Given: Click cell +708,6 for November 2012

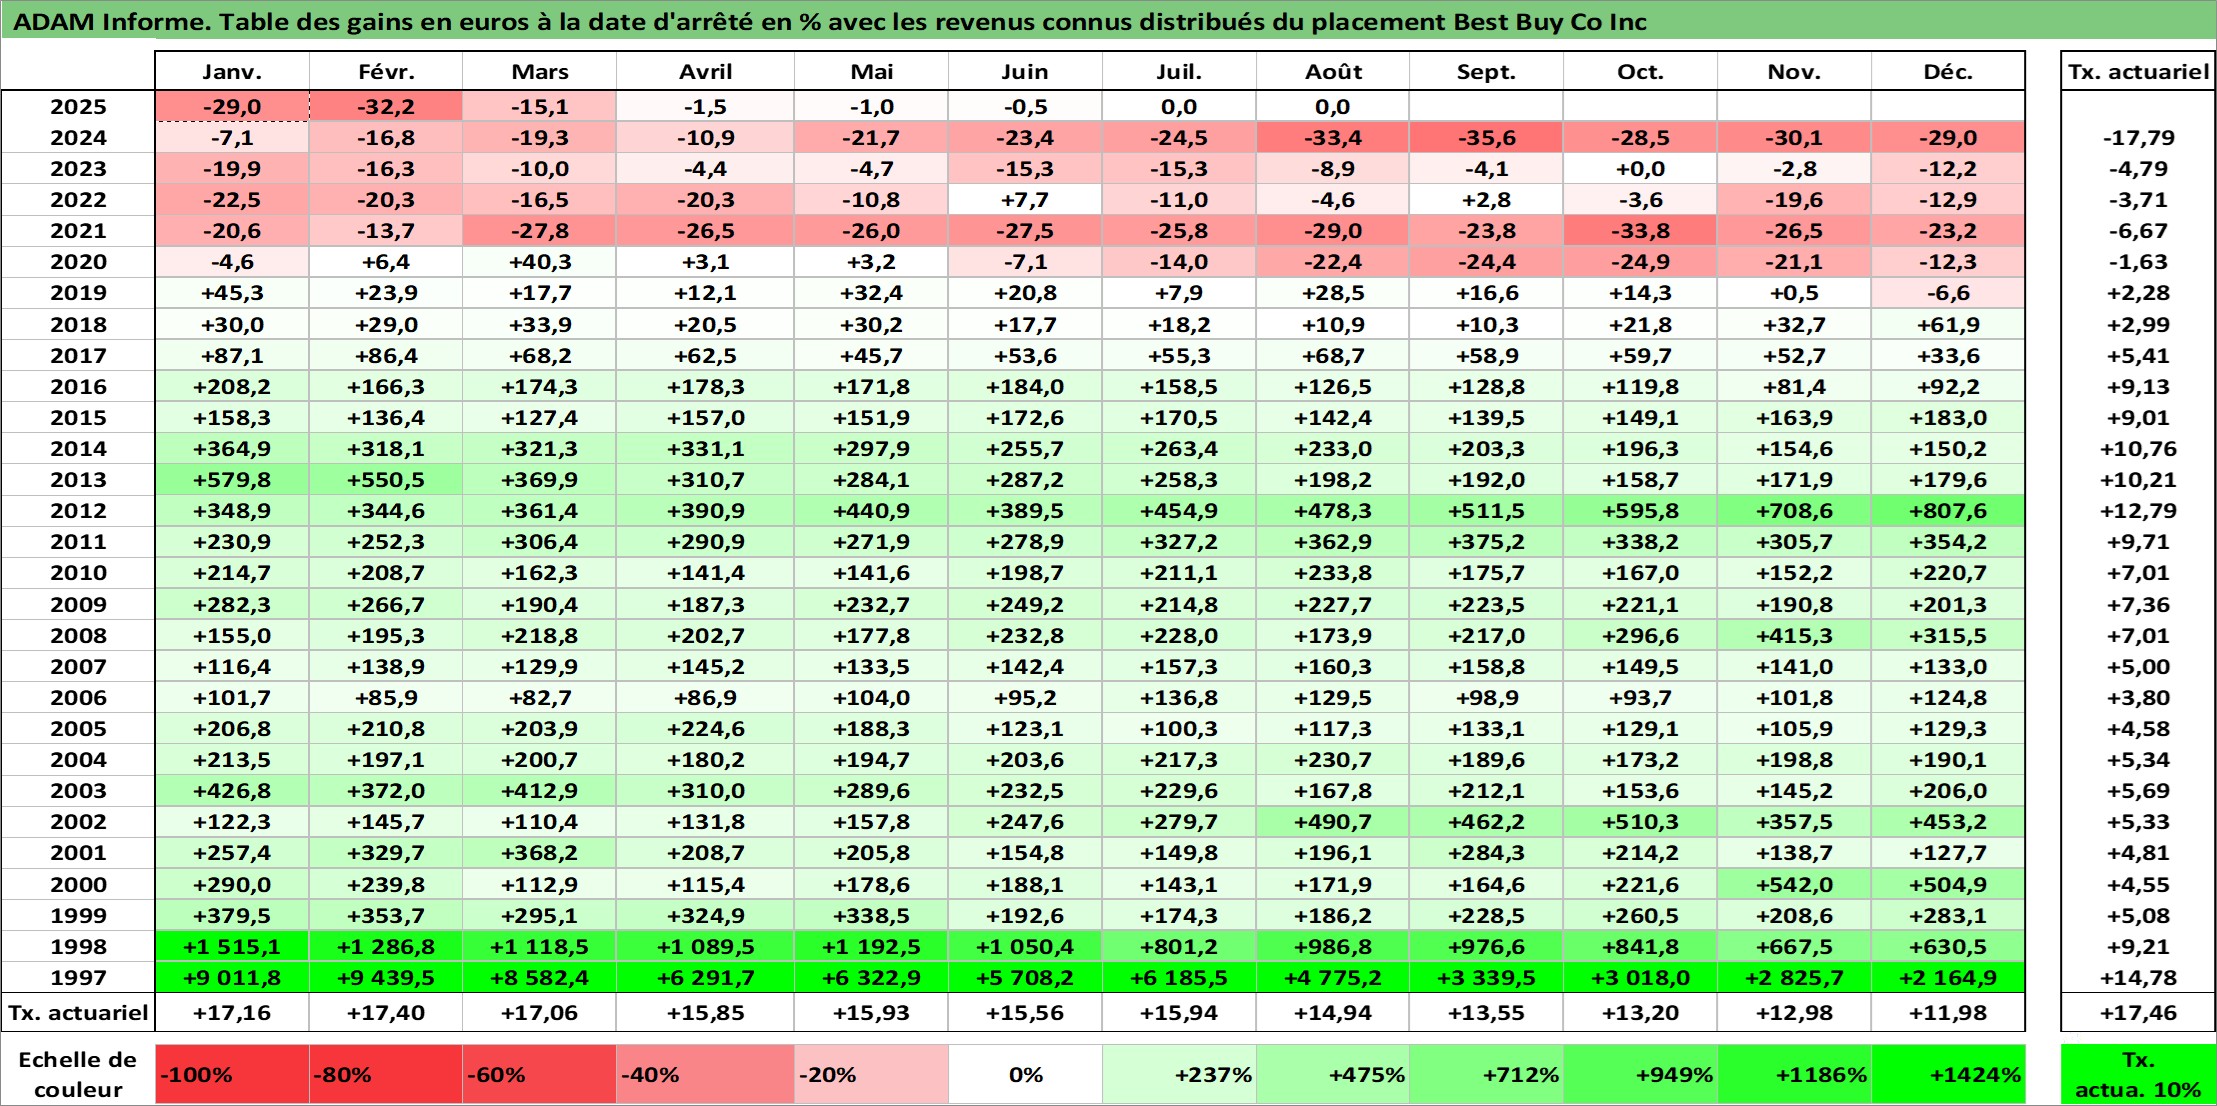Looking at the screenshot, I should coord(1794,511).
